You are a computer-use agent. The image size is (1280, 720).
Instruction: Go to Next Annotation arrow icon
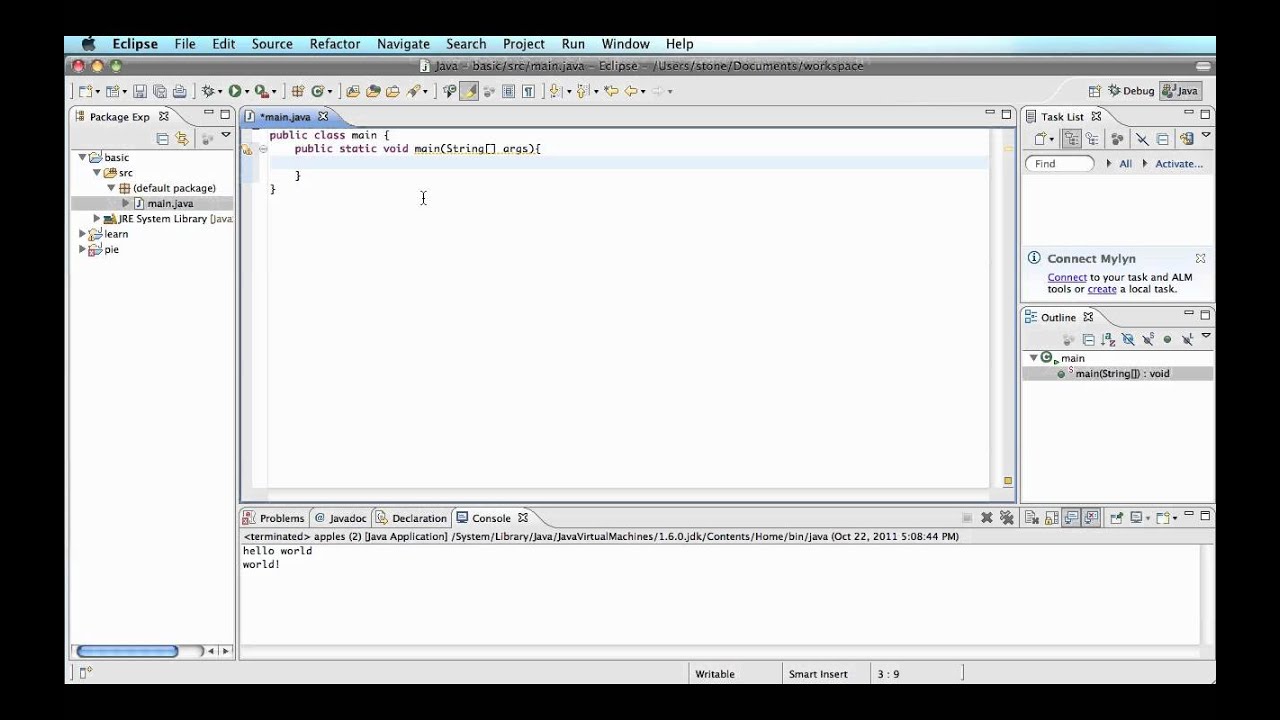pos(554,91)
